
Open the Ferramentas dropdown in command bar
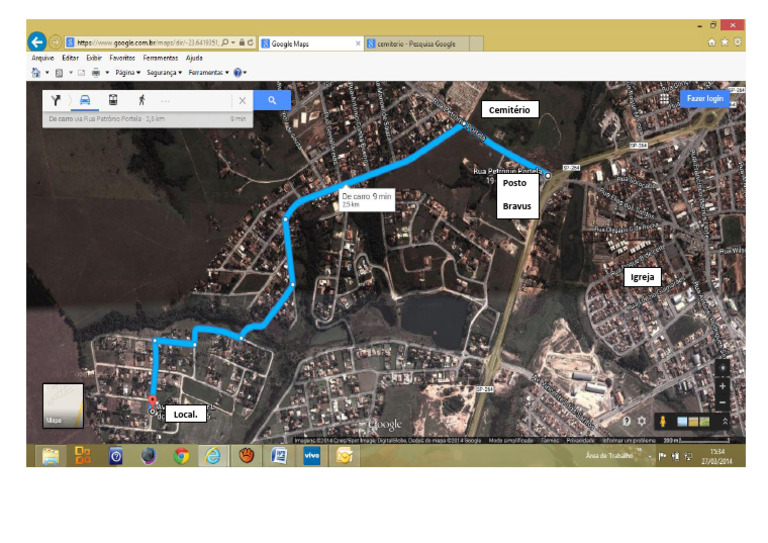click(209, 72)
